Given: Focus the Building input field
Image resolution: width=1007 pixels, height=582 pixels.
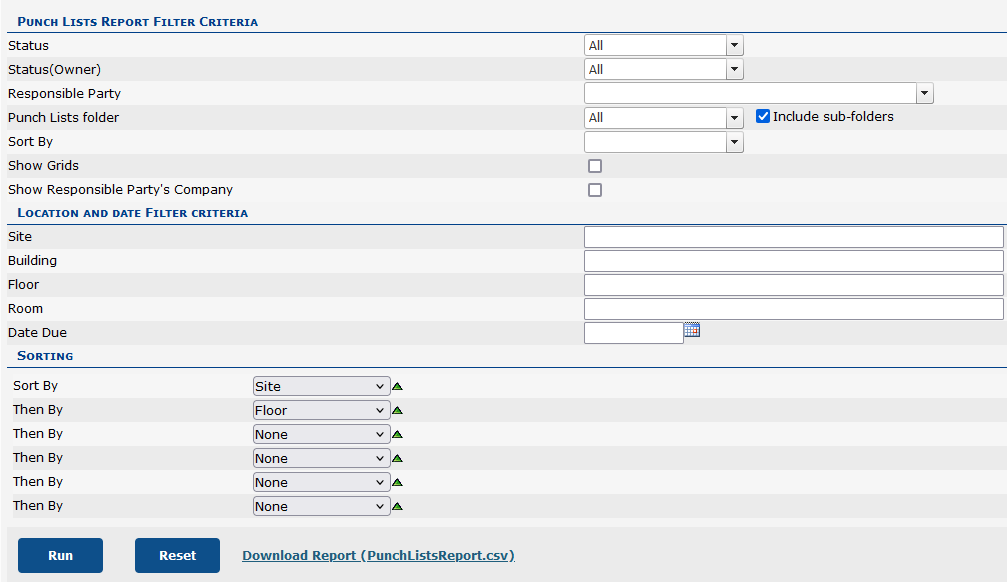Looking at the screenshot, I should click(794, 261).
